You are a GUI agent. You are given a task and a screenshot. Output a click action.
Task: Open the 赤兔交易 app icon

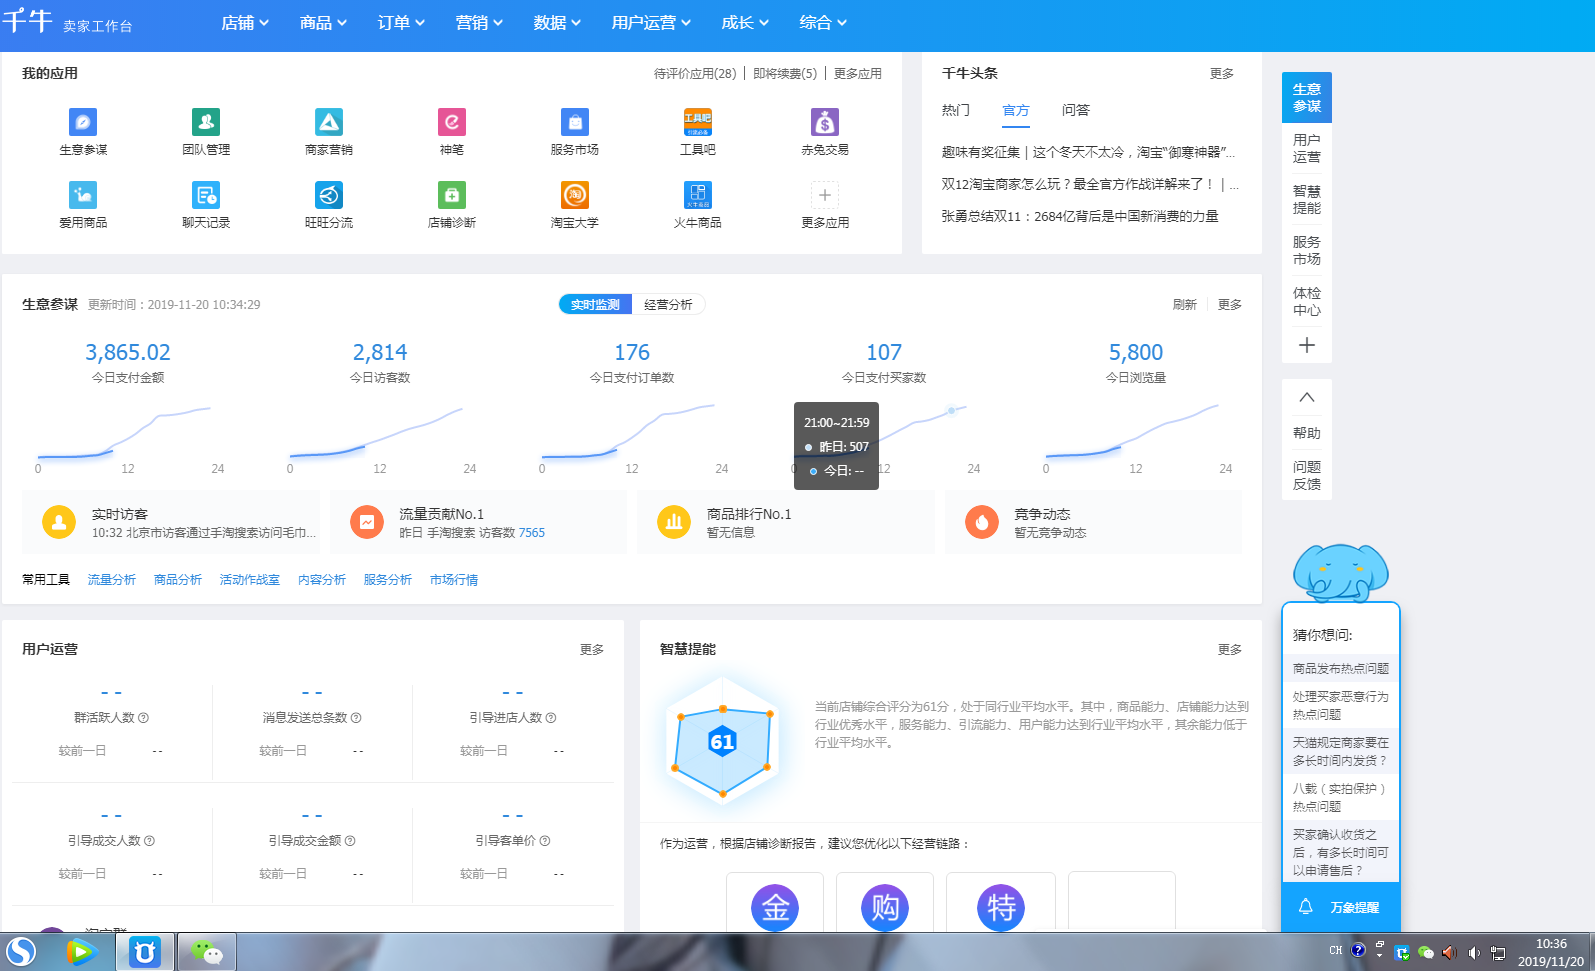point(825,122)
